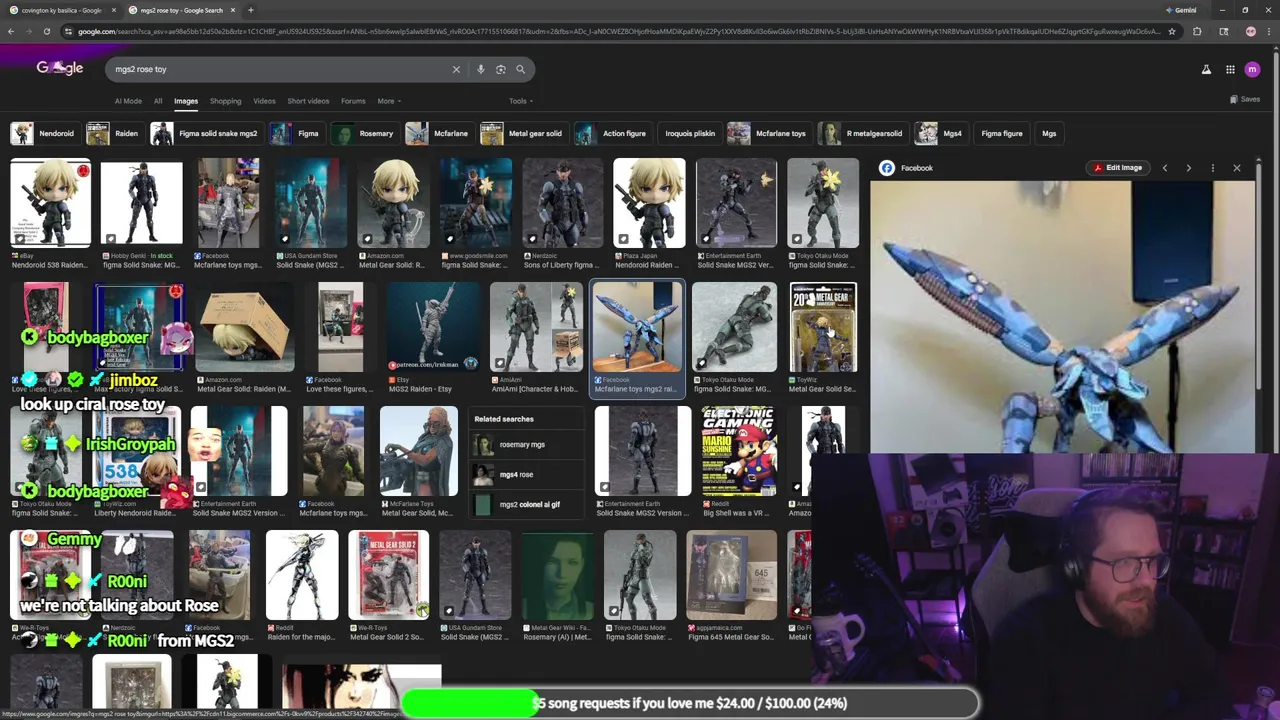Open preview panel's three-dot options
Image resolution: width=1280 pixels, height=720 pixels.
pos(1213,168)
